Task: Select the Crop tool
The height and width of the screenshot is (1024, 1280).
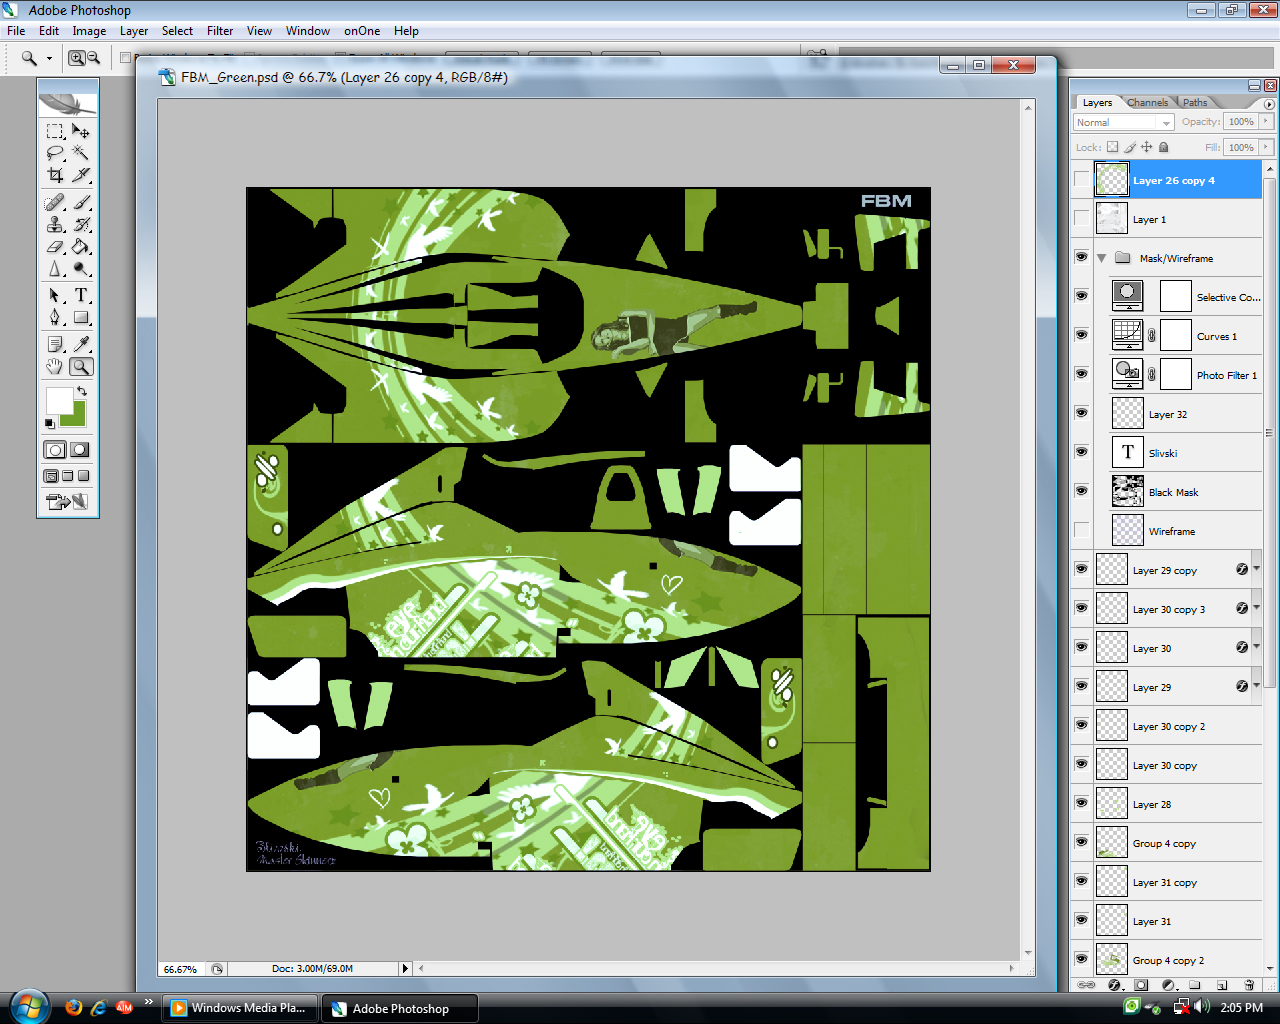Action: tap(55, 175)
